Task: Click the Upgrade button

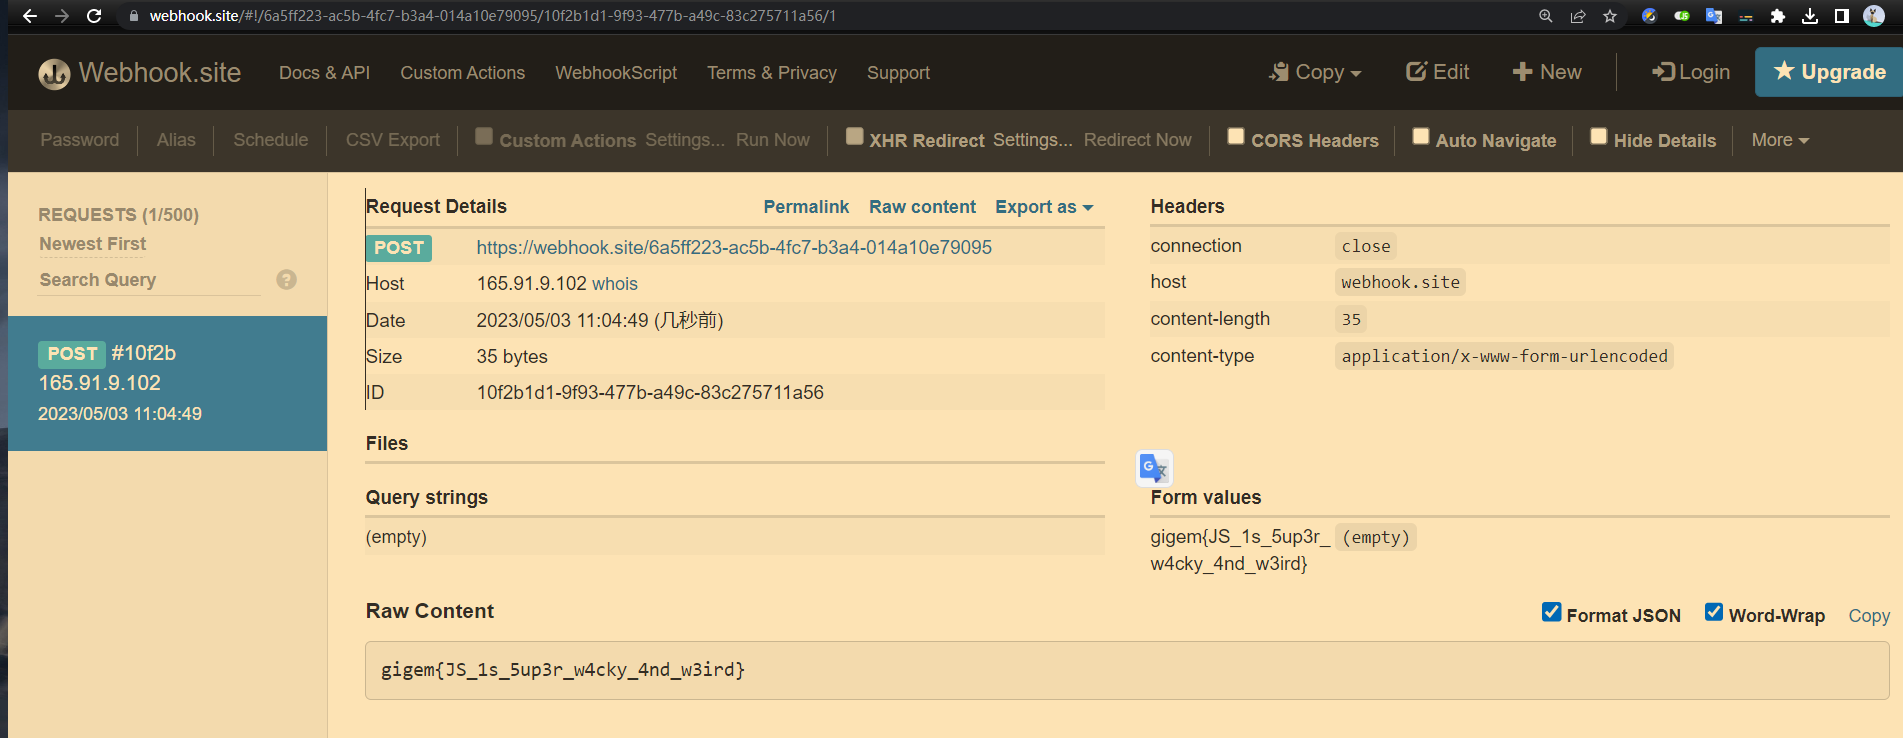Action: tap(1829, 72)
